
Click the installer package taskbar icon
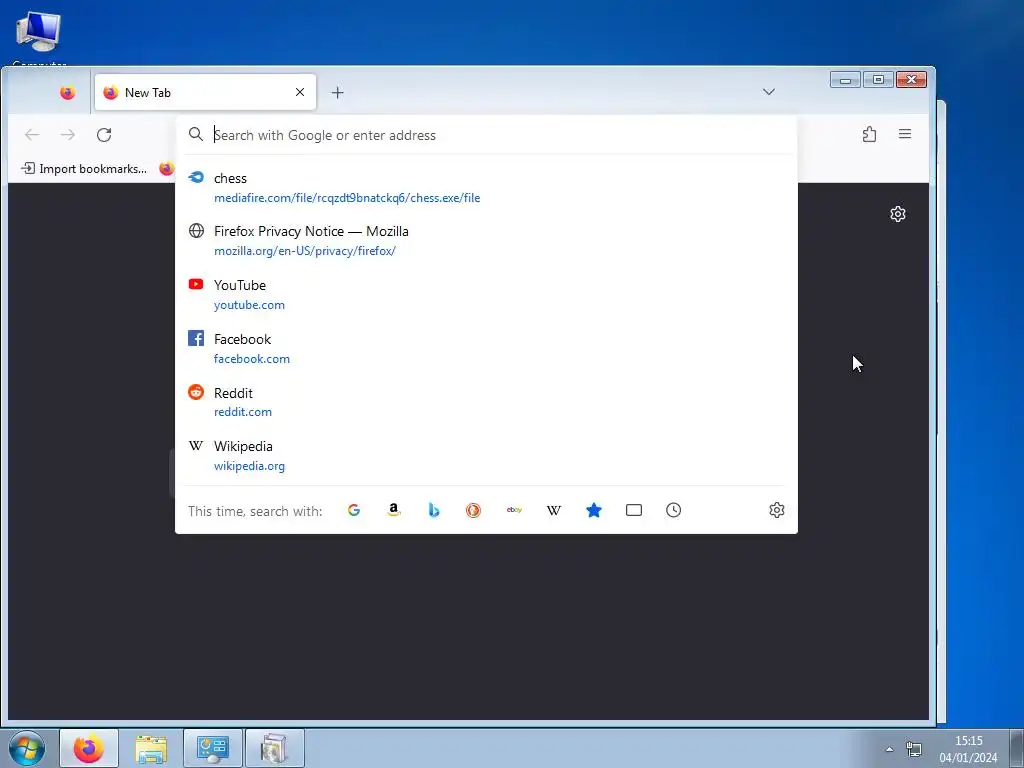click(x=274, y=748)
